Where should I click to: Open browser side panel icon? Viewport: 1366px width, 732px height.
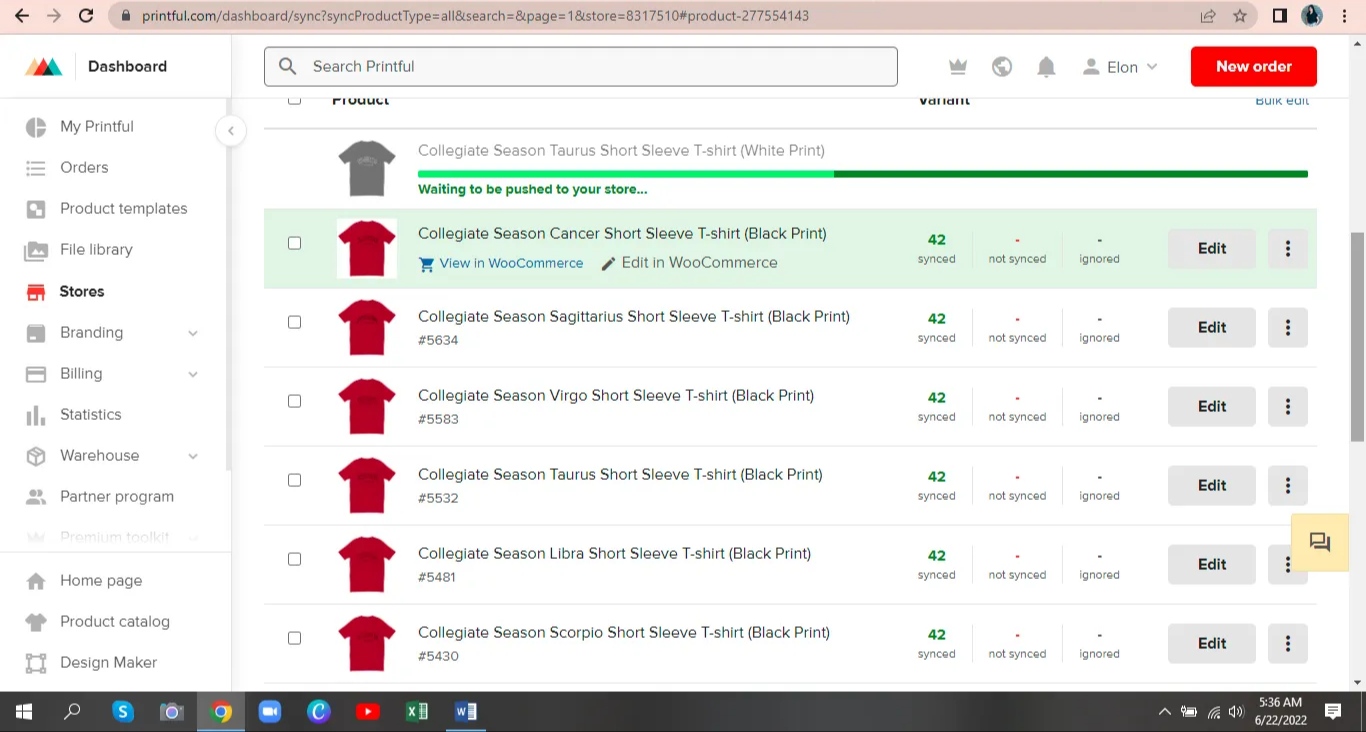(x=1280, y=16)
